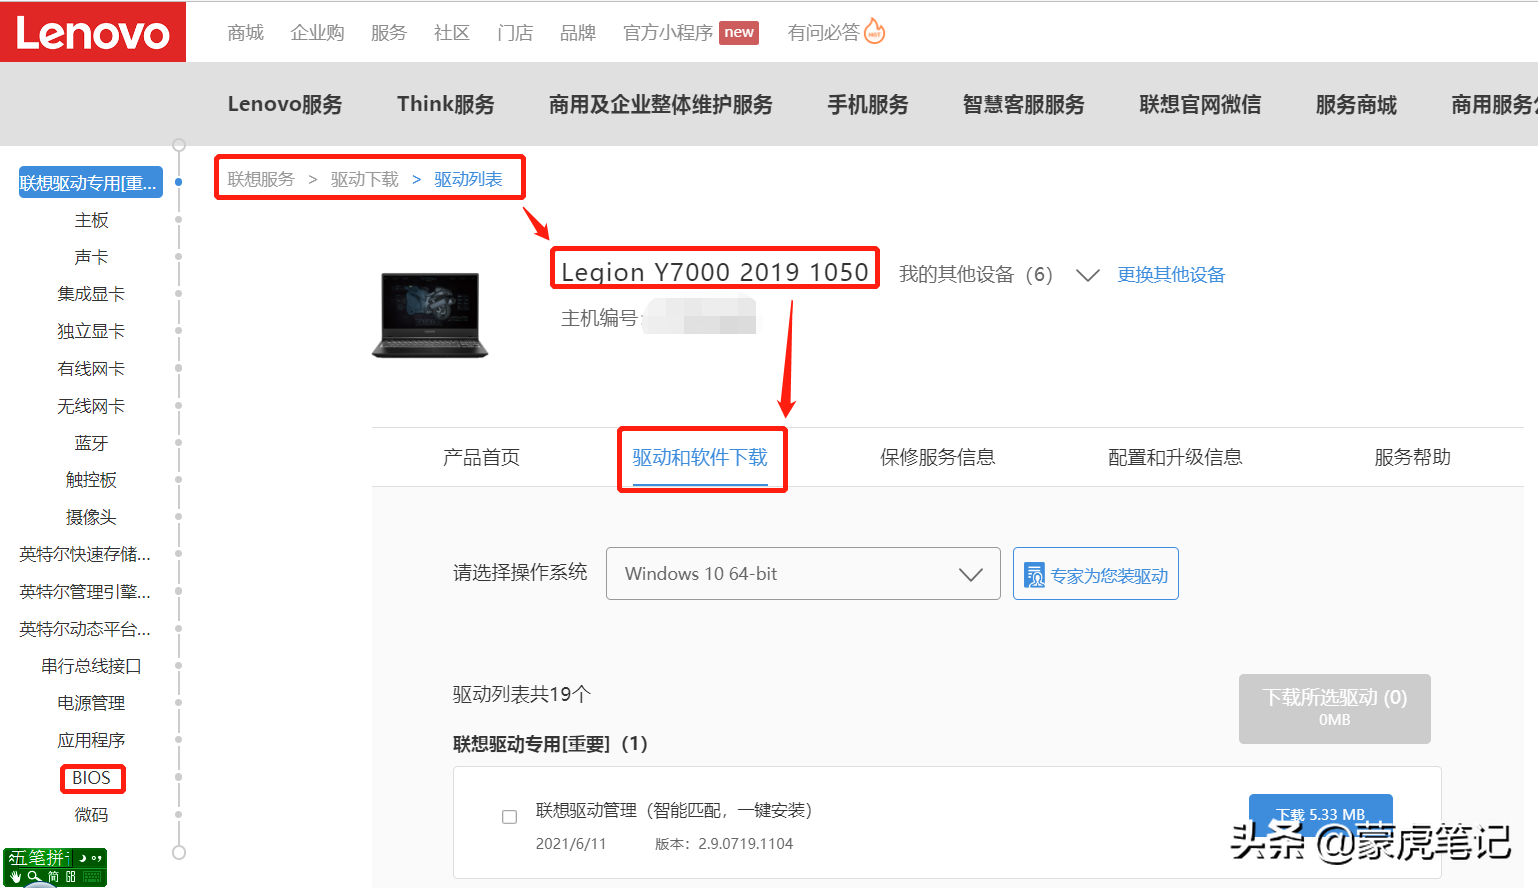Select 蓝牙 in sidebar
The height and width of the screenshot is (888, 1538).
pyautogui.click(x=91, y=443)
